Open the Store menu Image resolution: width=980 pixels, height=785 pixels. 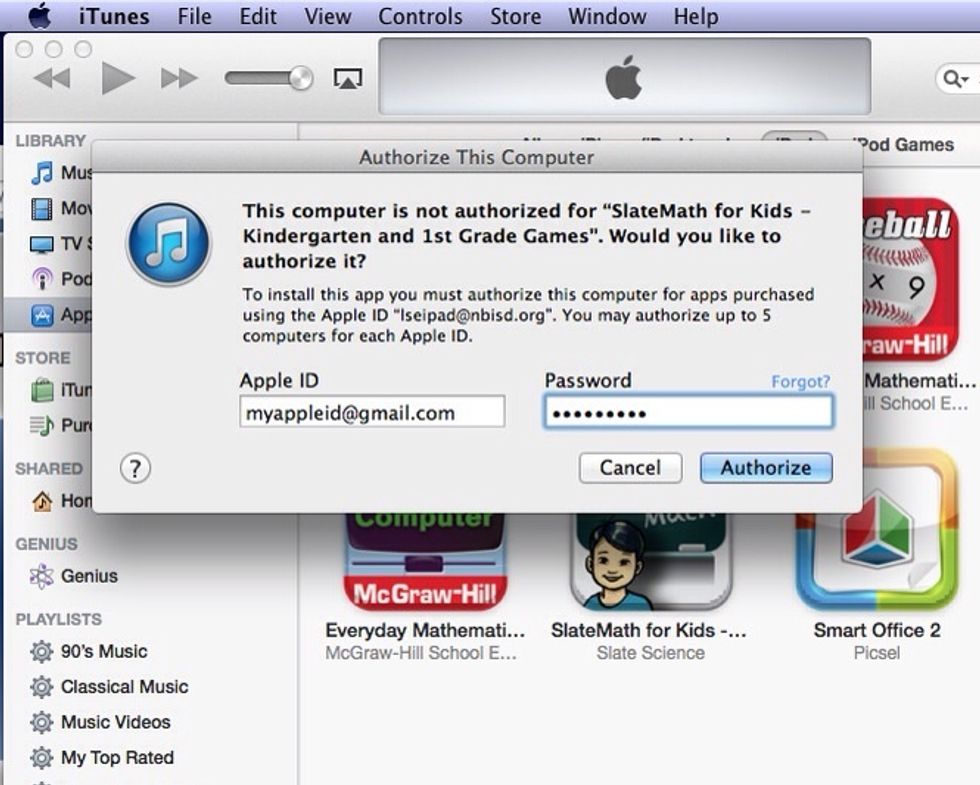point(515,16)
